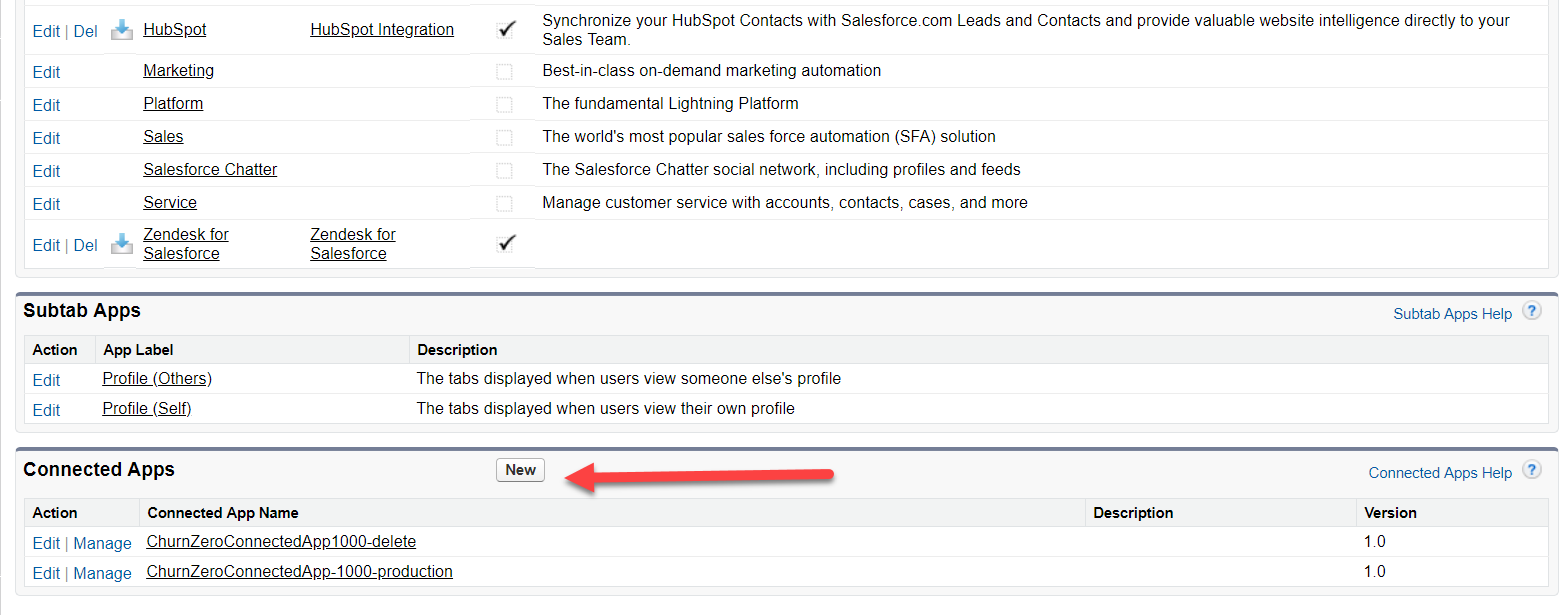Click the Description header in Connected Apps table
This screenshot has height=615, width=1568.
[x=1133, y=512]
